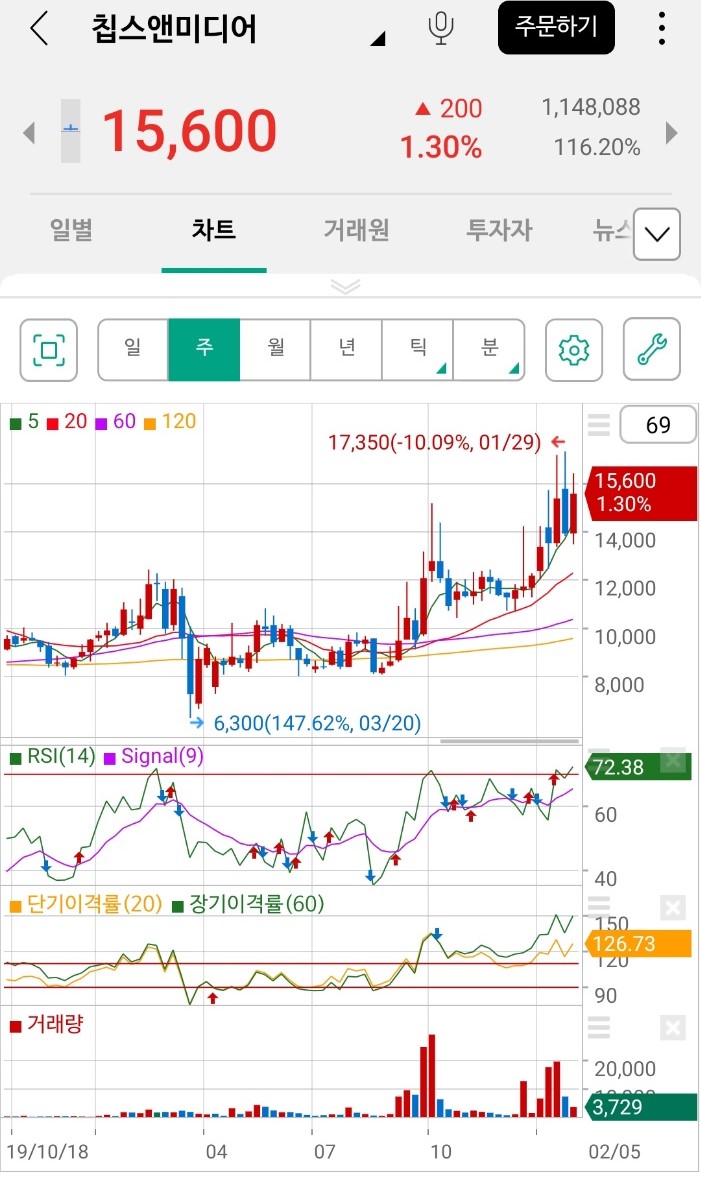Tap the high price label 17,350(-10.09%, 01/29)
The image size is (701, 1179).
coord(435,442)
